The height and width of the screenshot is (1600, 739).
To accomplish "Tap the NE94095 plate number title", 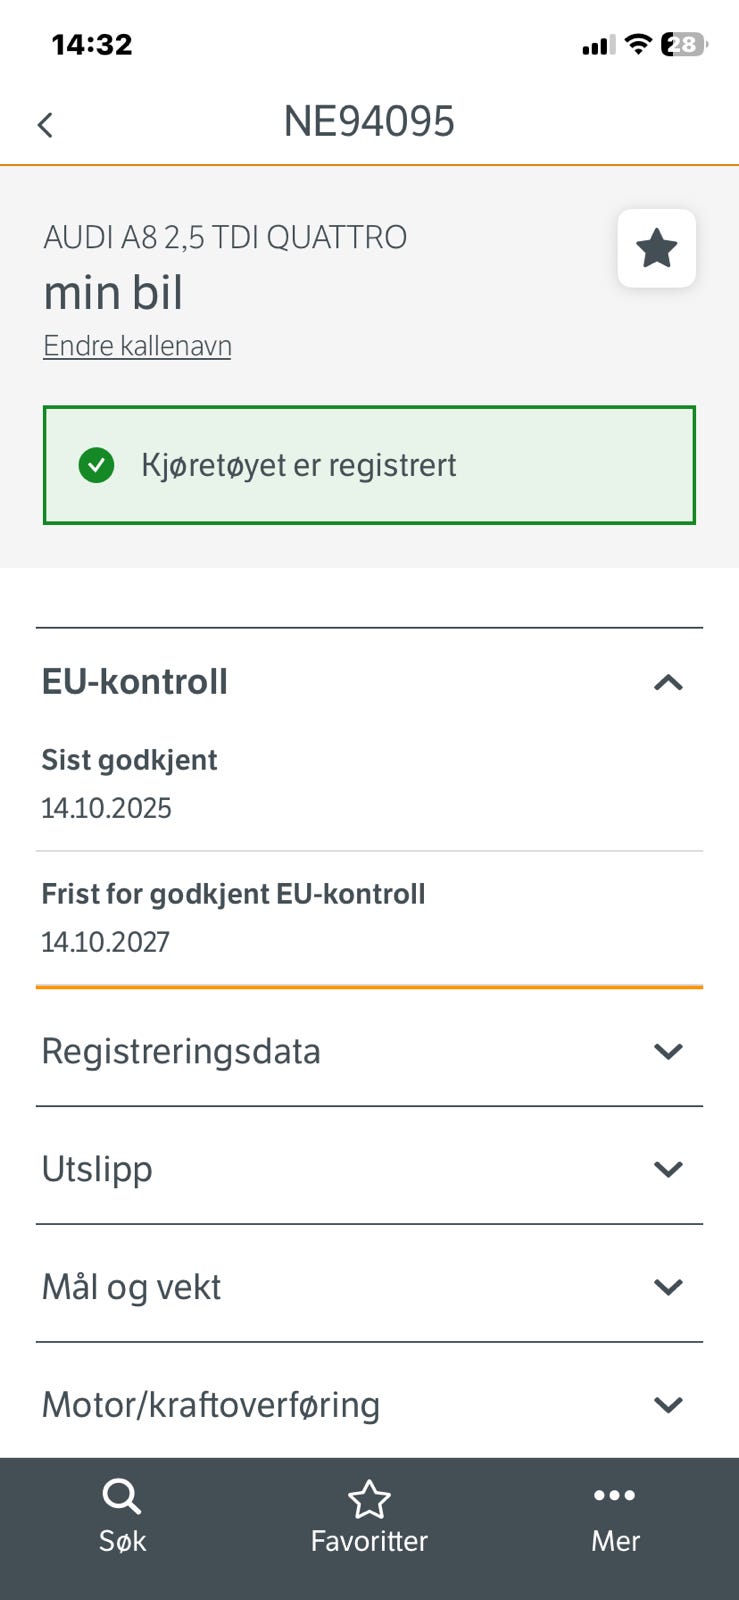I will [369, 122].
